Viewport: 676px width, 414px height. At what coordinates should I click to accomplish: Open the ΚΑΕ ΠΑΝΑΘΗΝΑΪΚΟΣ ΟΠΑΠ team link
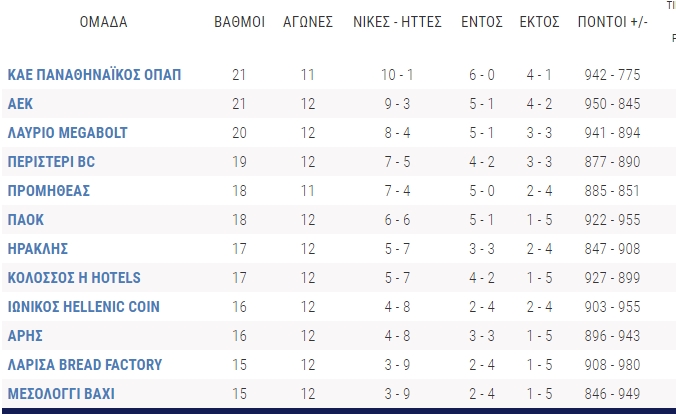tap(94, 75)
